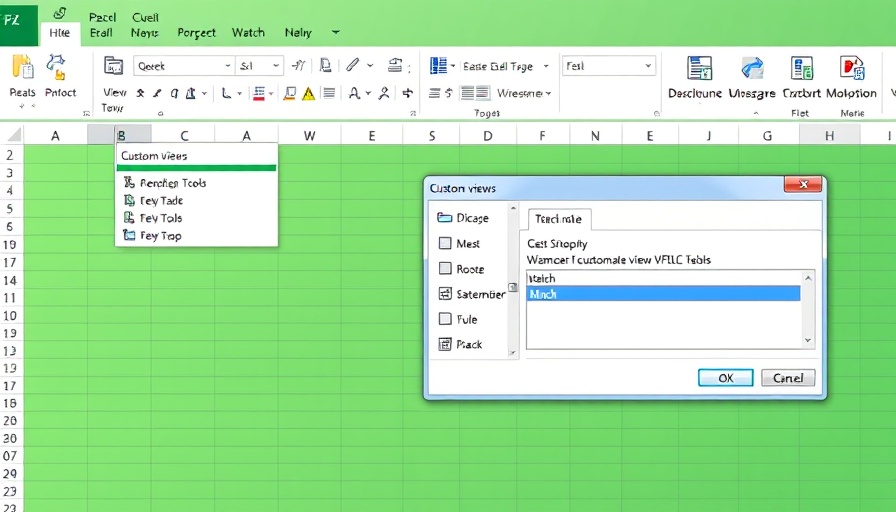The width and height of the screenshot is (896, 512).
Task: Open the Watch ribbon tab
Action: (x=248, y=32)
